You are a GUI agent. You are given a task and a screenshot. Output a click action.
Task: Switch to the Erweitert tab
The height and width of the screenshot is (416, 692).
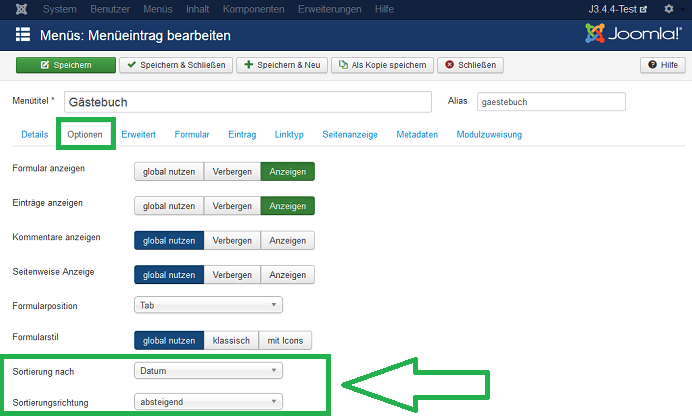coord(138,134)
